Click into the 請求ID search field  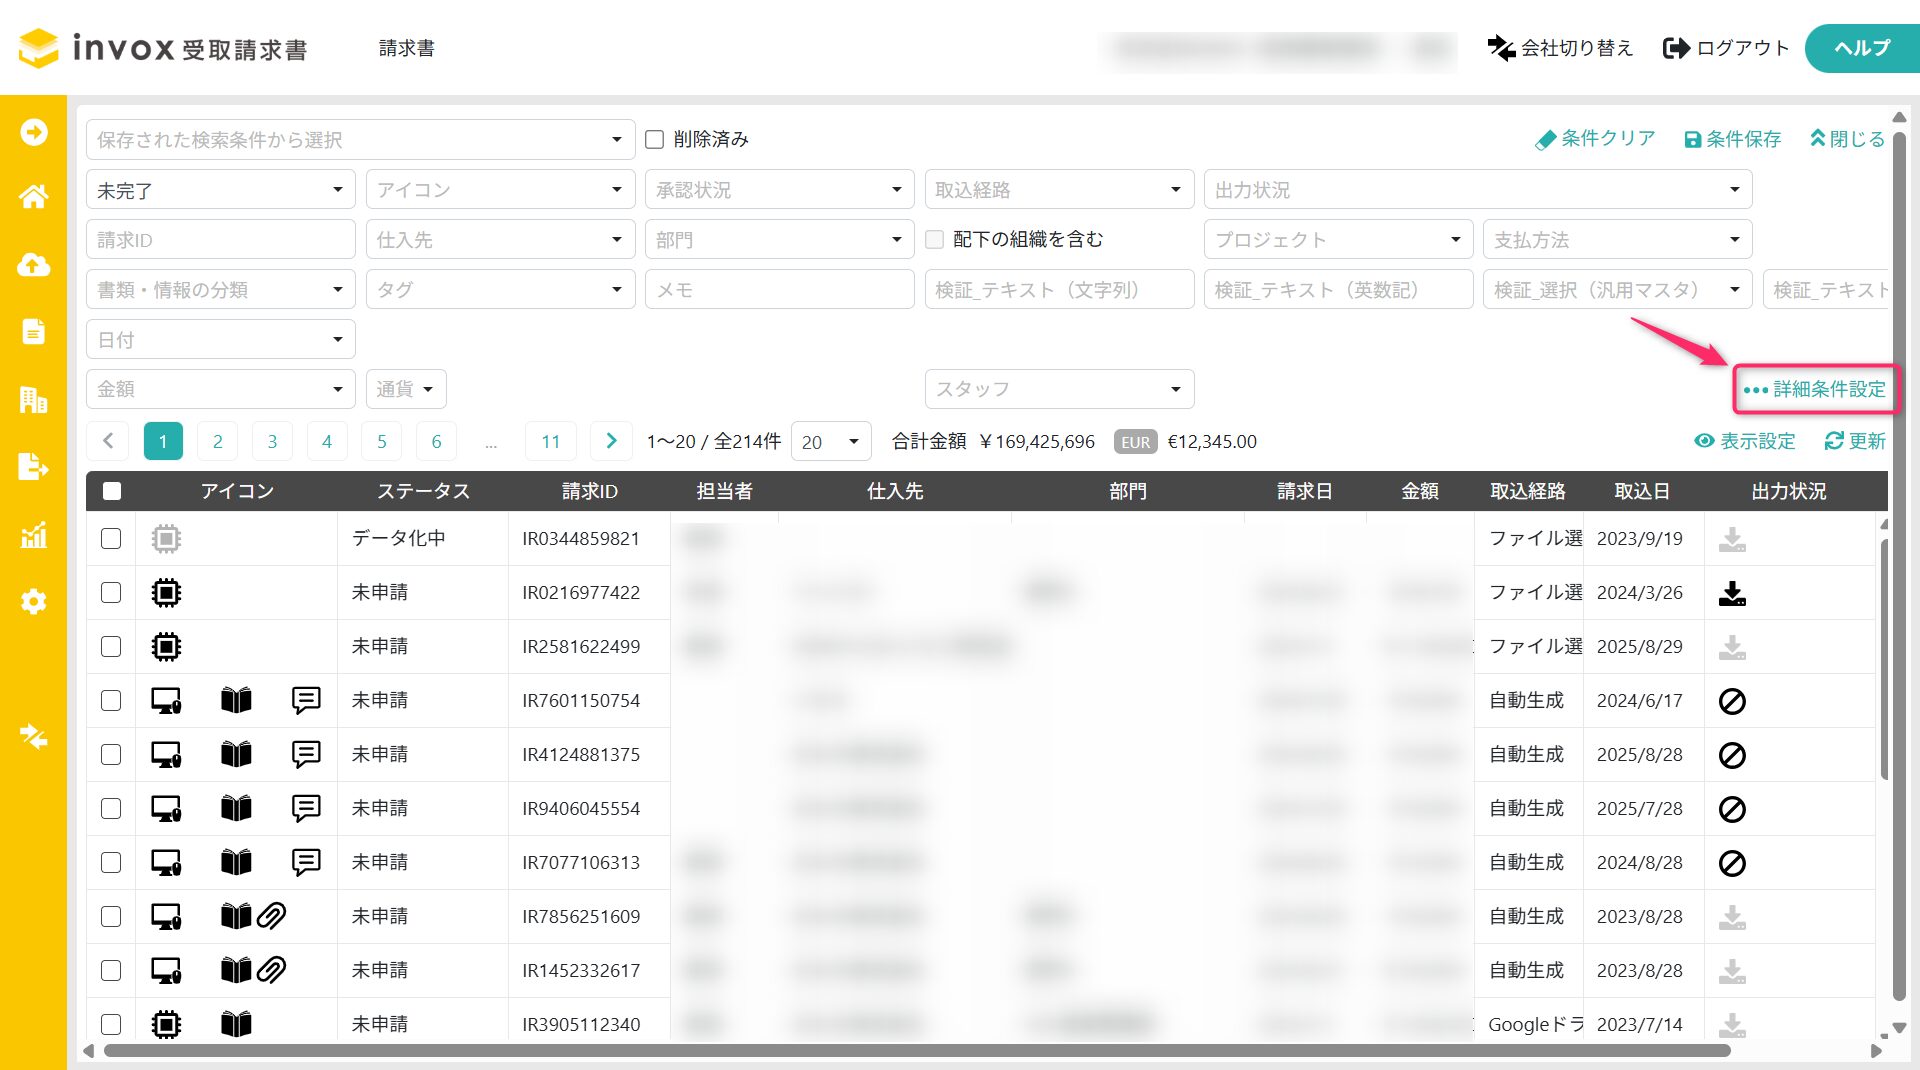220,240
